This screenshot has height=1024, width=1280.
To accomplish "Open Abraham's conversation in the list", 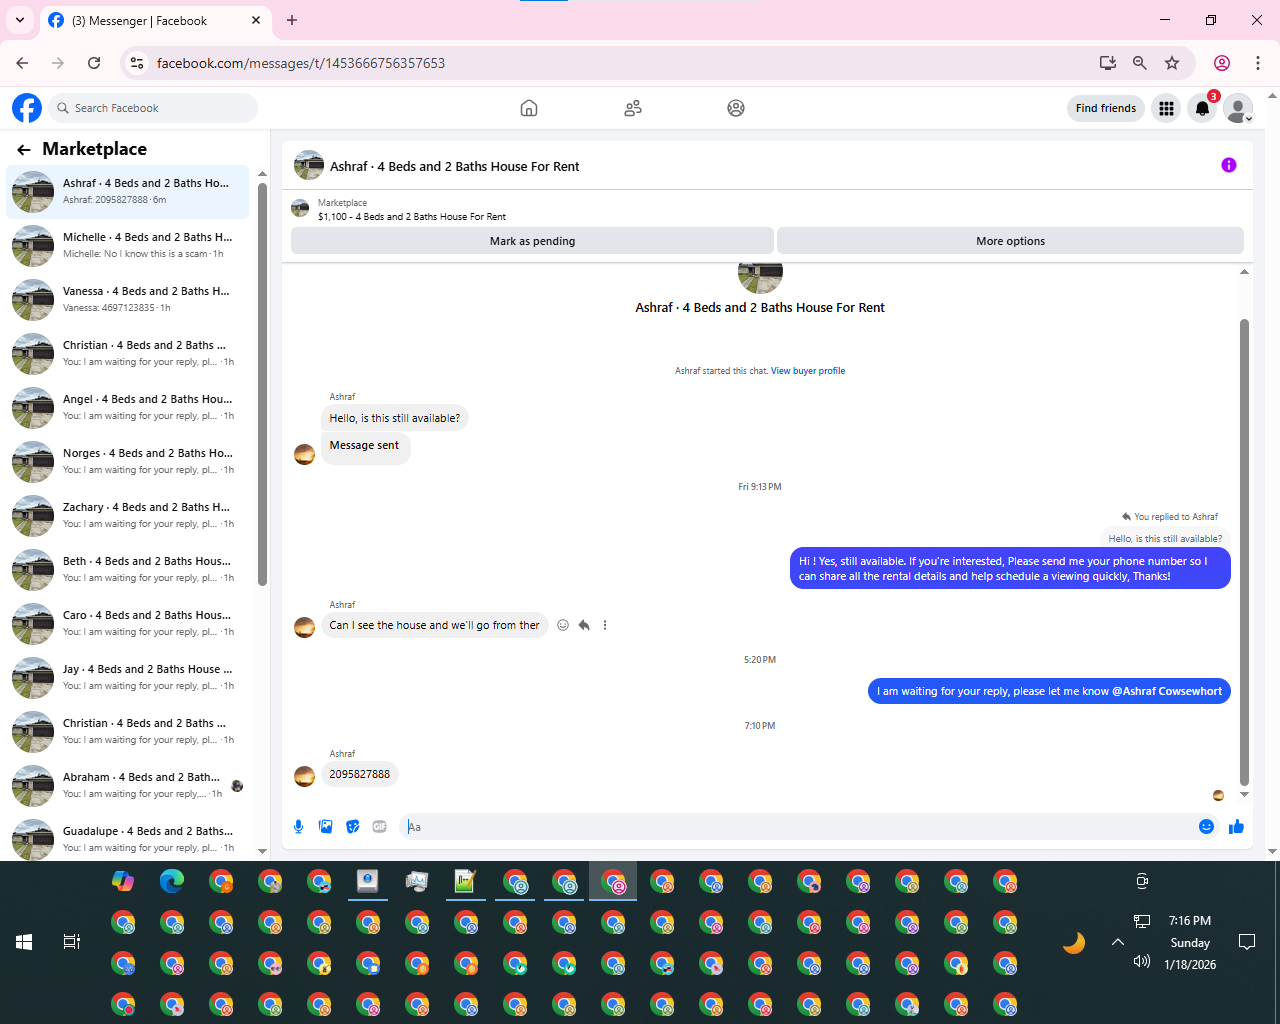I will [x=128, y=785].
